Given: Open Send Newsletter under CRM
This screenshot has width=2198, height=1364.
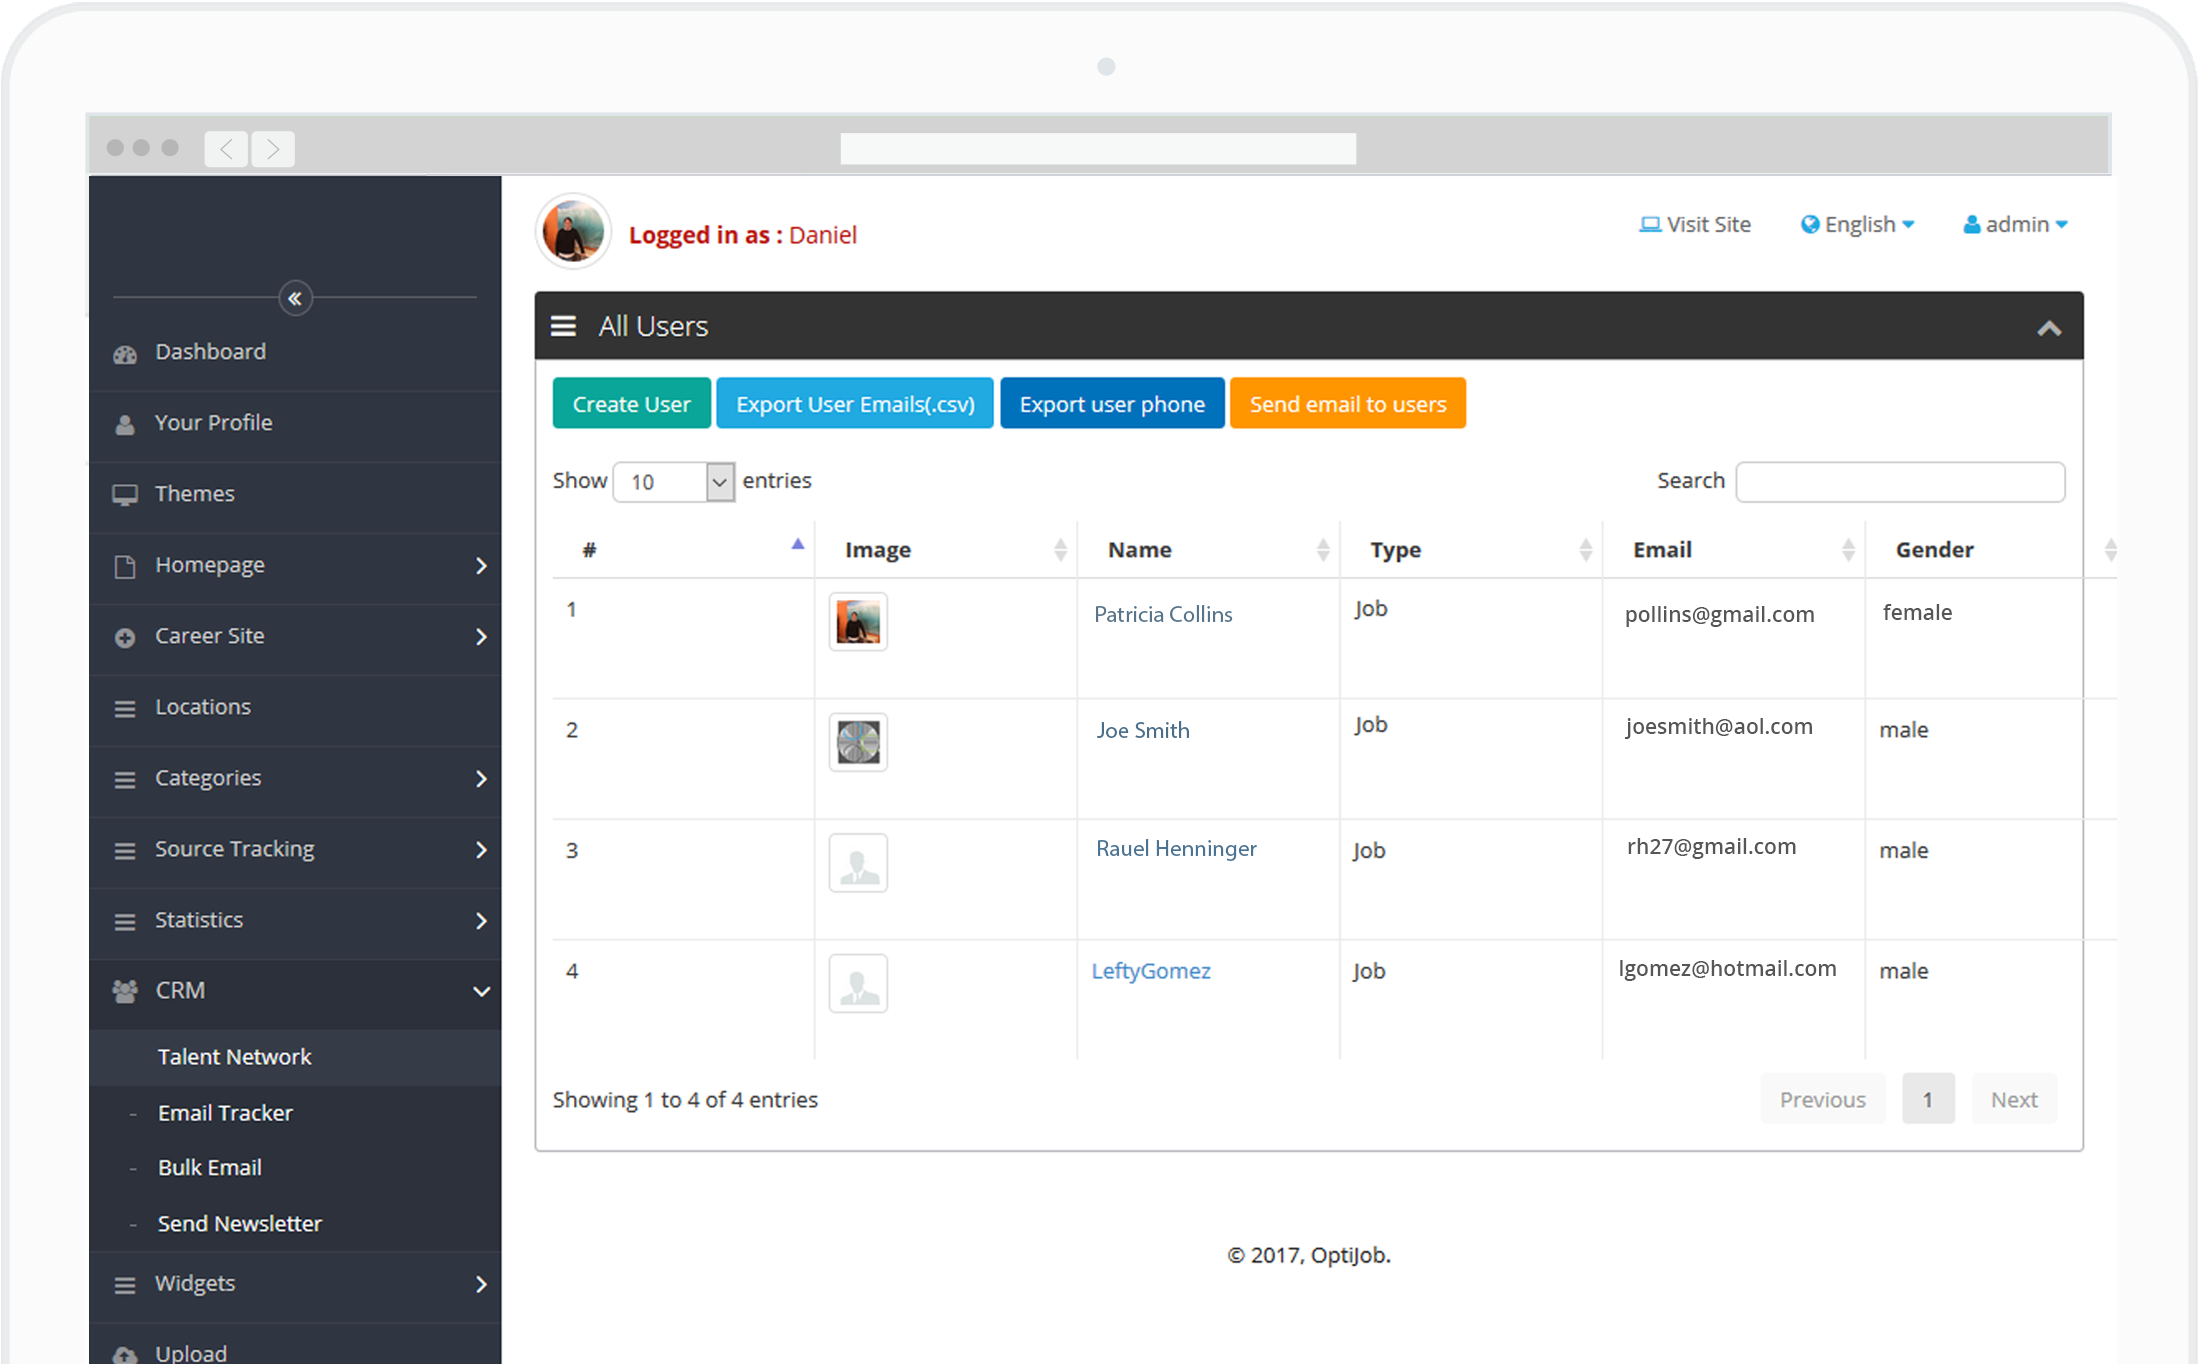Looking at the screenshot, I should tap(239, 1224).
